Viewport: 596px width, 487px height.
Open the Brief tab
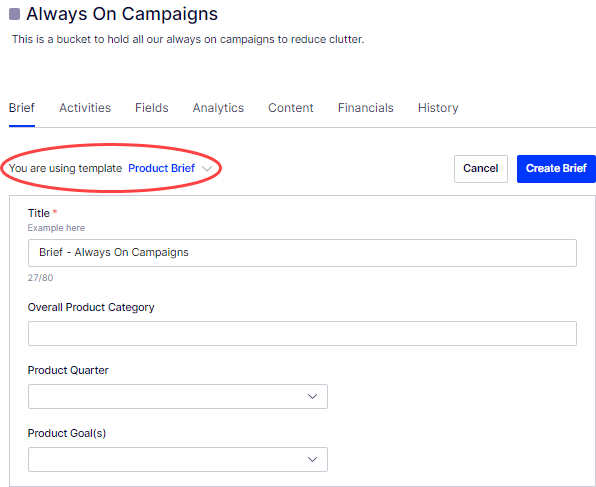pyautogui.click(x=22, y=108)
